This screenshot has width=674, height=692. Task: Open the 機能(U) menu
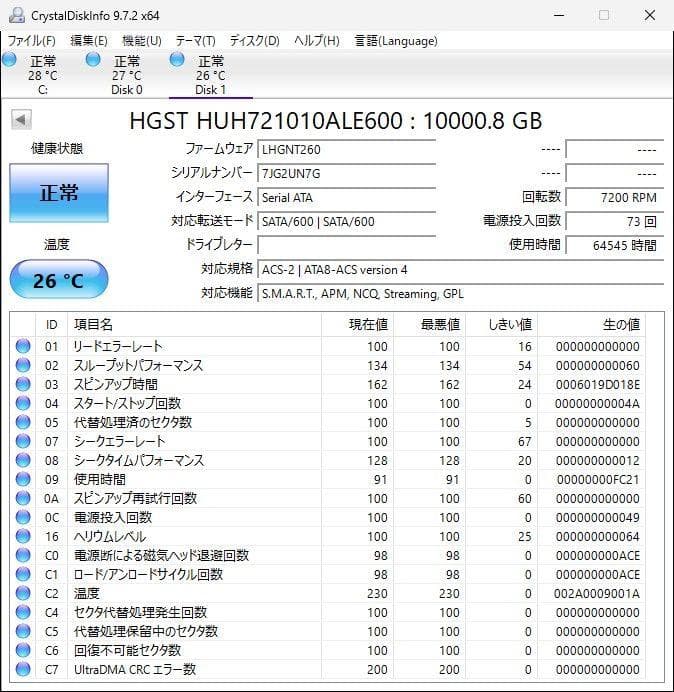(x=142, y=41)
